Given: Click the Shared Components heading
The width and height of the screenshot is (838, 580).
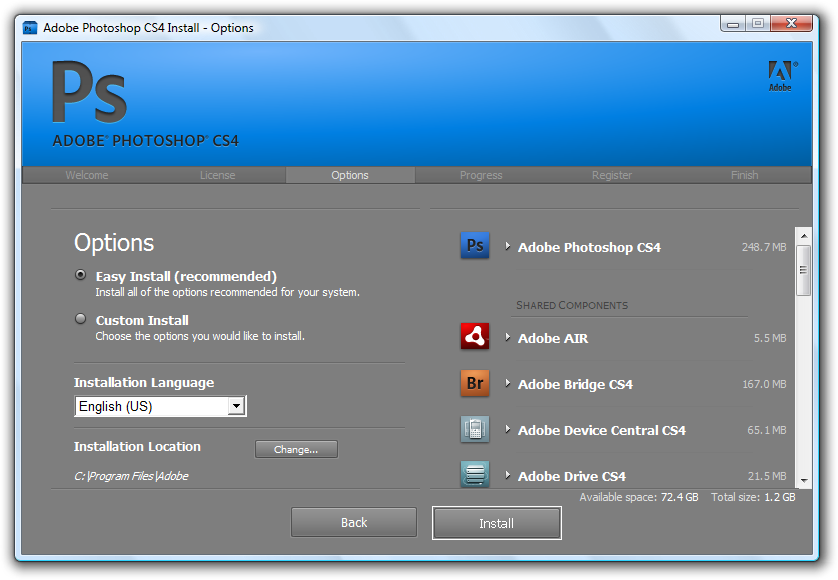Looking at the screenshot, I should tap(572, 305).
